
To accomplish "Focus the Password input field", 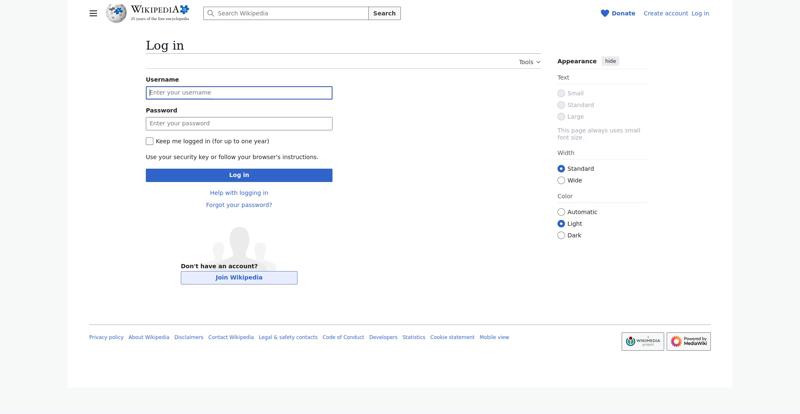I will click(x=239, y=124).
